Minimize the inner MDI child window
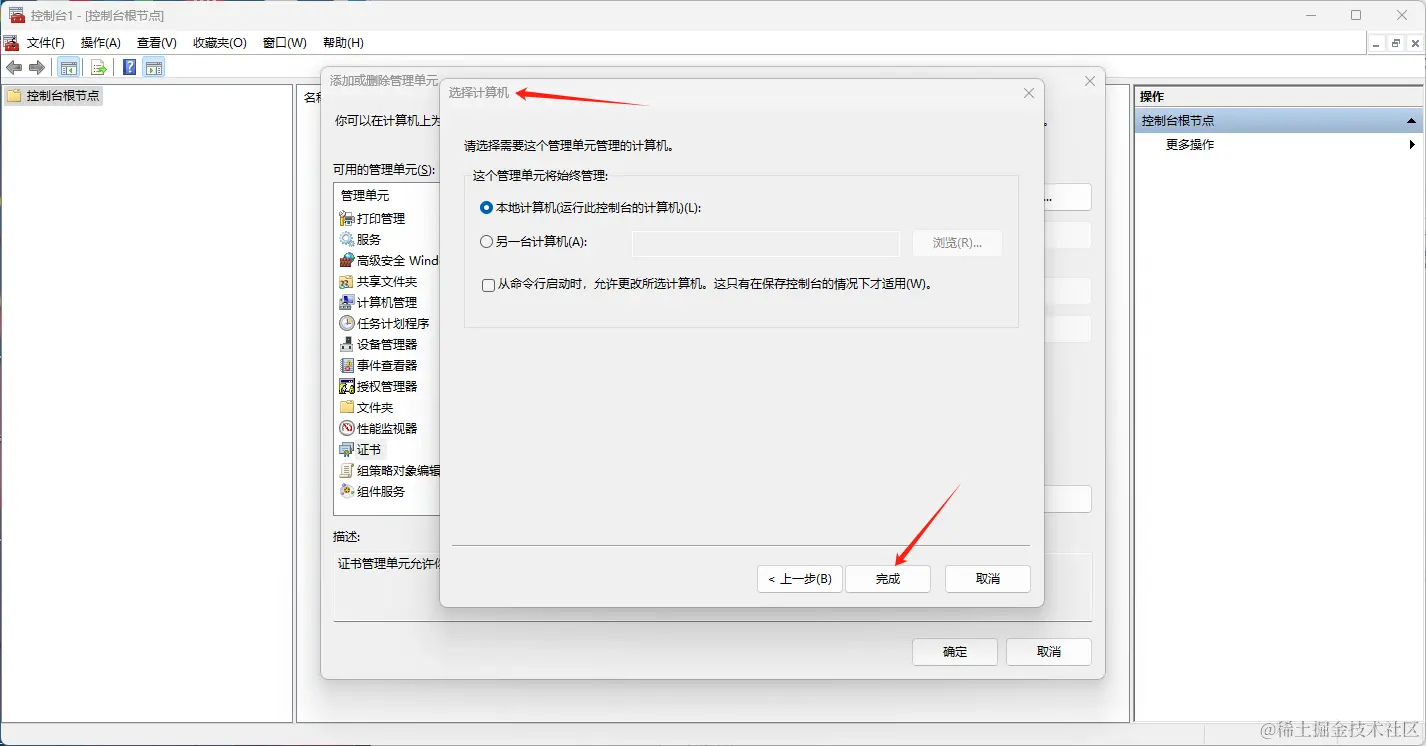This screenshot has height=746, width=1426. tap(1376, 43)
